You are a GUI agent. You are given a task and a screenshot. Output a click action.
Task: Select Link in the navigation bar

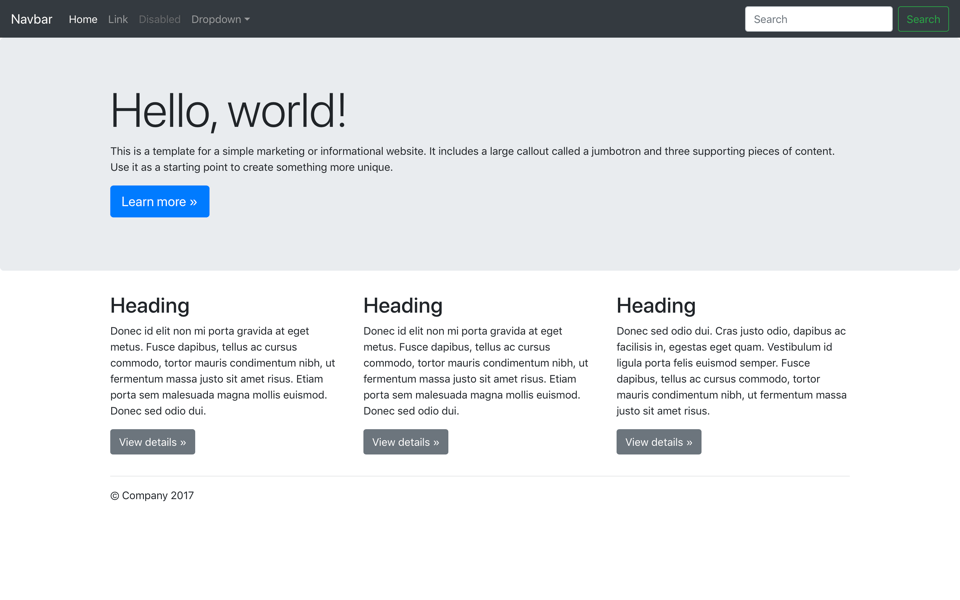tap(118, 18)
